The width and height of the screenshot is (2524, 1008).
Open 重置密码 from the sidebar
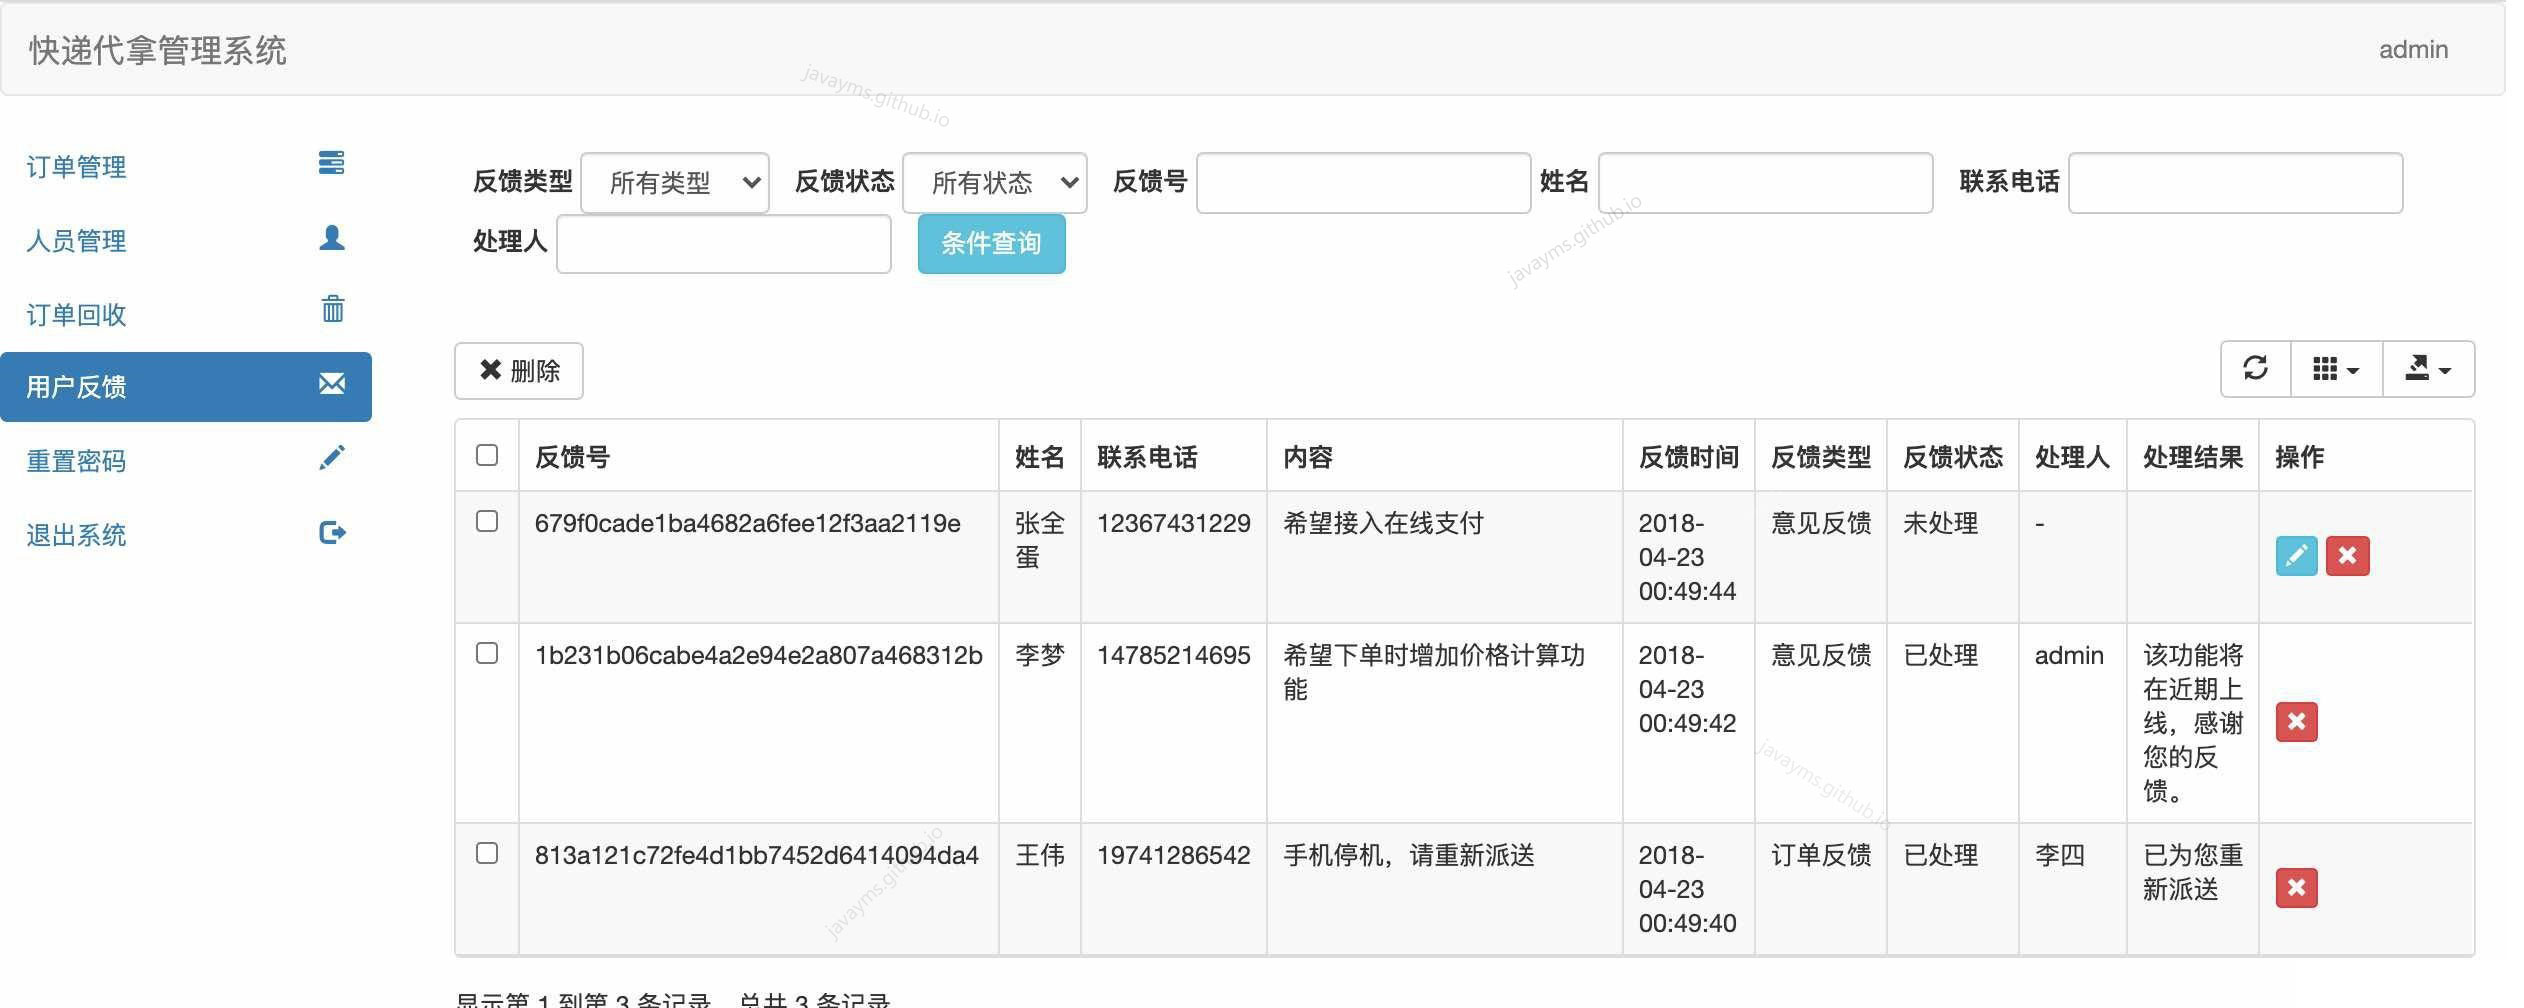[75, 460]
